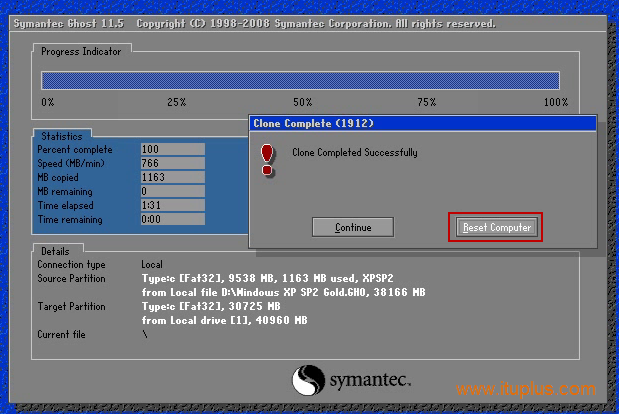This screenshot has height=414, width=619.
Task: Click the Continue button
Action: click(x=353, y=227)
